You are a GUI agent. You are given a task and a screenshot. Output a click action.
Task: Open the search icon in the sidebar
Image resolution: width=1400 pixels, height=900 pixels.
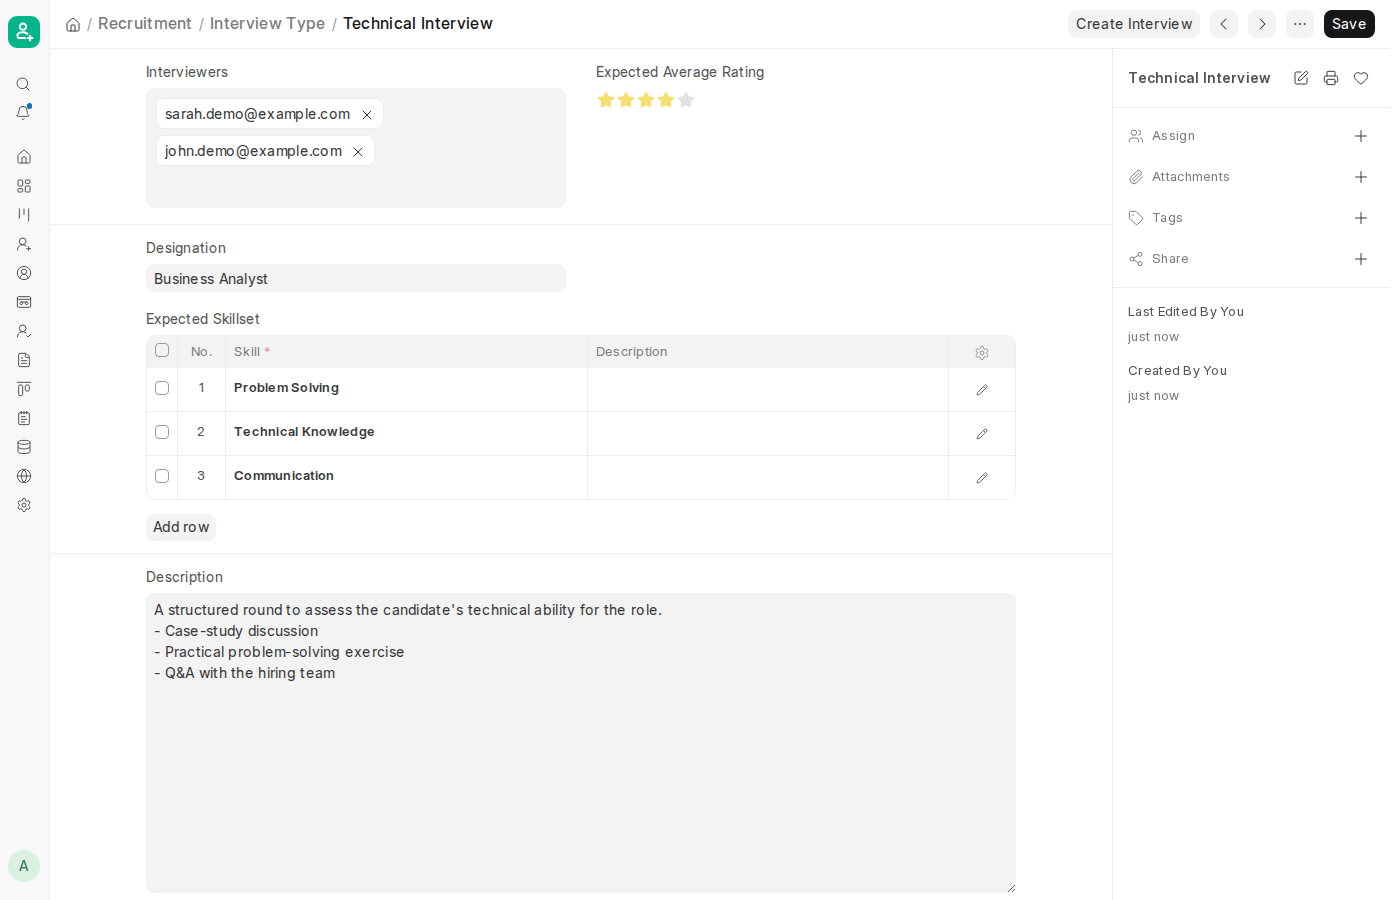(23, 84)
